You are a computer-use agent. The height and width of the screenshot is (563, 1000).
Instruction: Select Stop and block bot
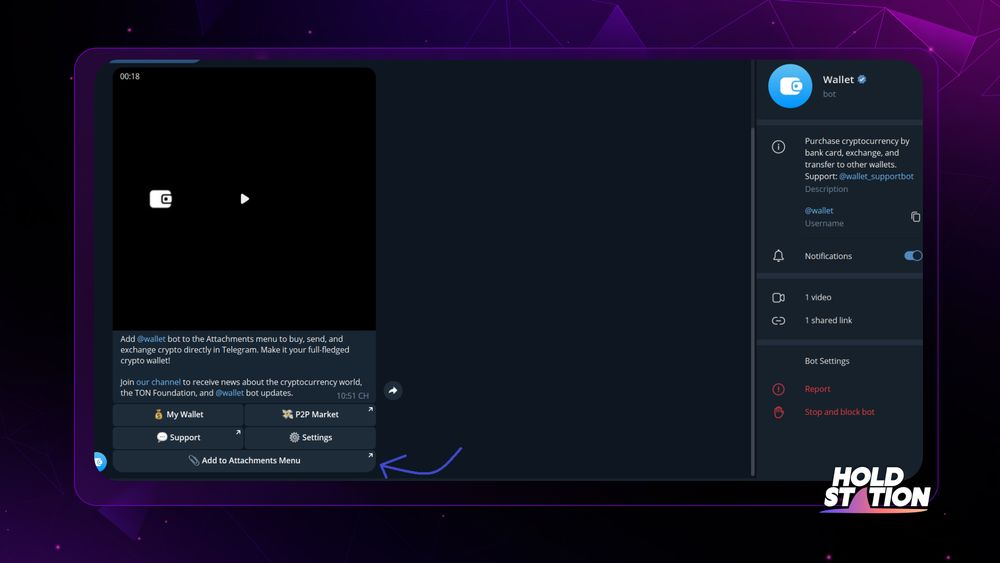click(839, 412)
